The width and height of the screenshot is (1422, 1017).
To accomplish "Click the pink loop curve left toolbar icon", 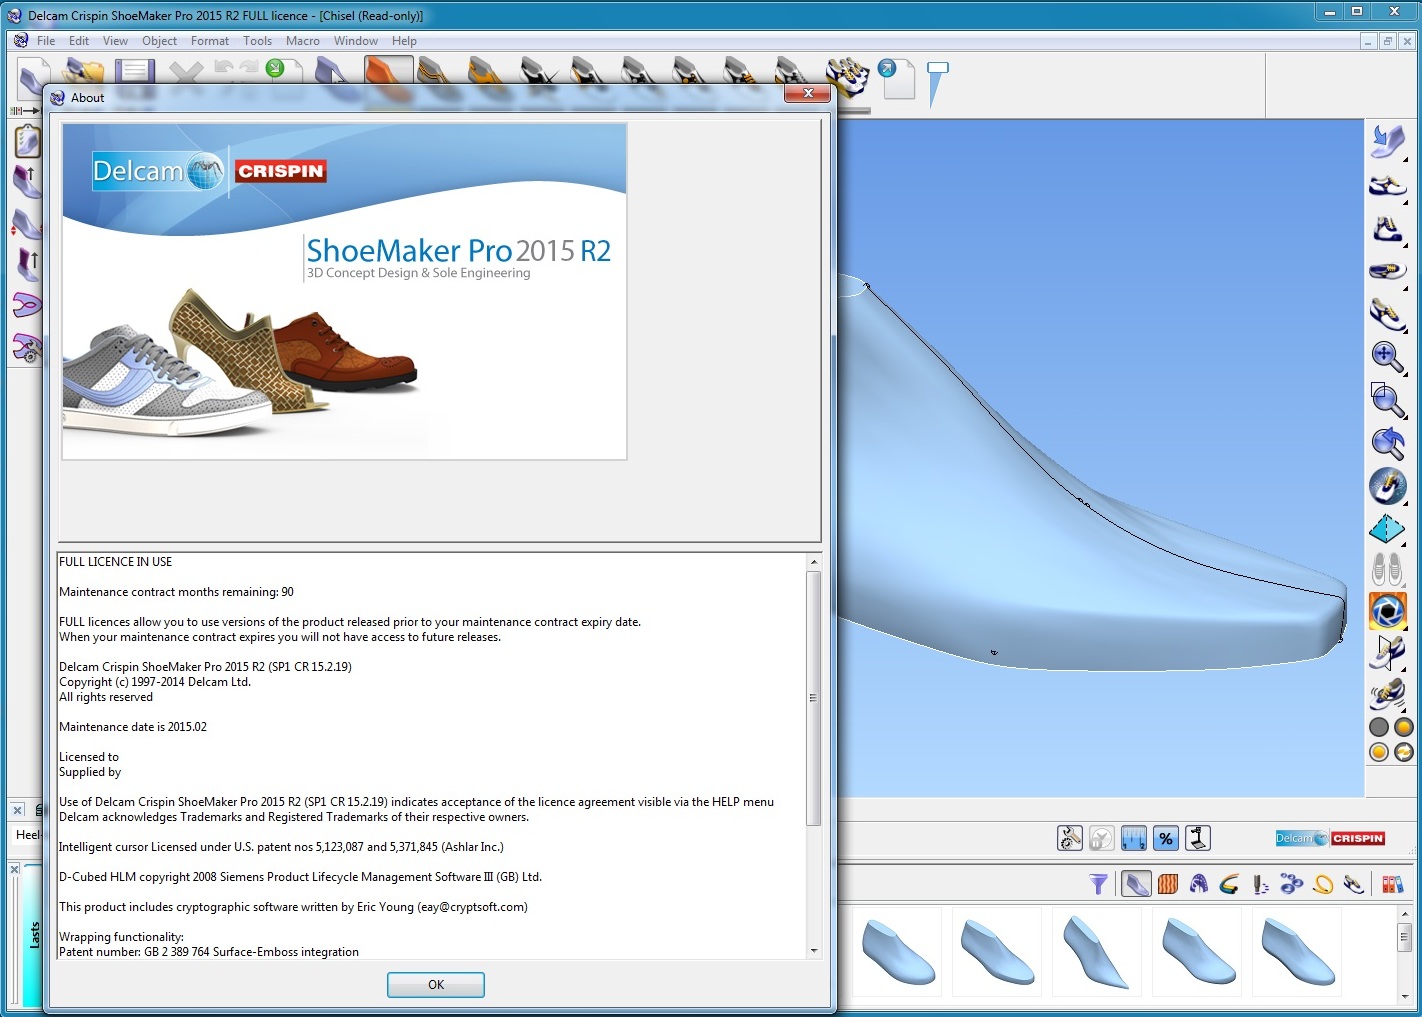I will (27, 305).
